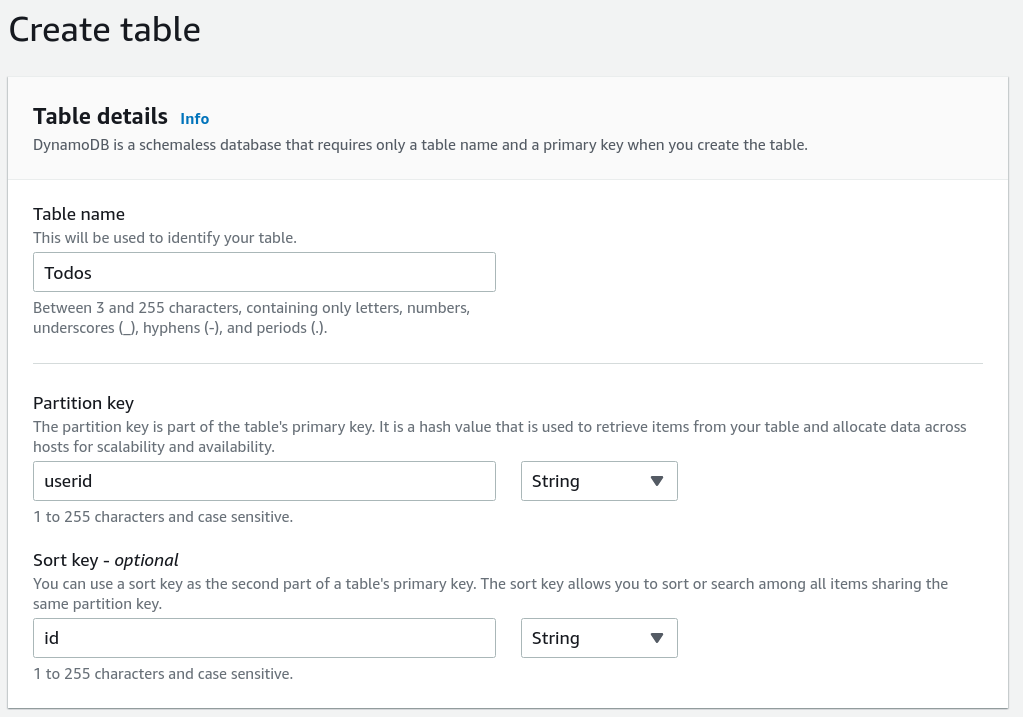The width and height of the screenshot is (1023, 717).
Task: Click the Table name label
Action: click(79, 214)
